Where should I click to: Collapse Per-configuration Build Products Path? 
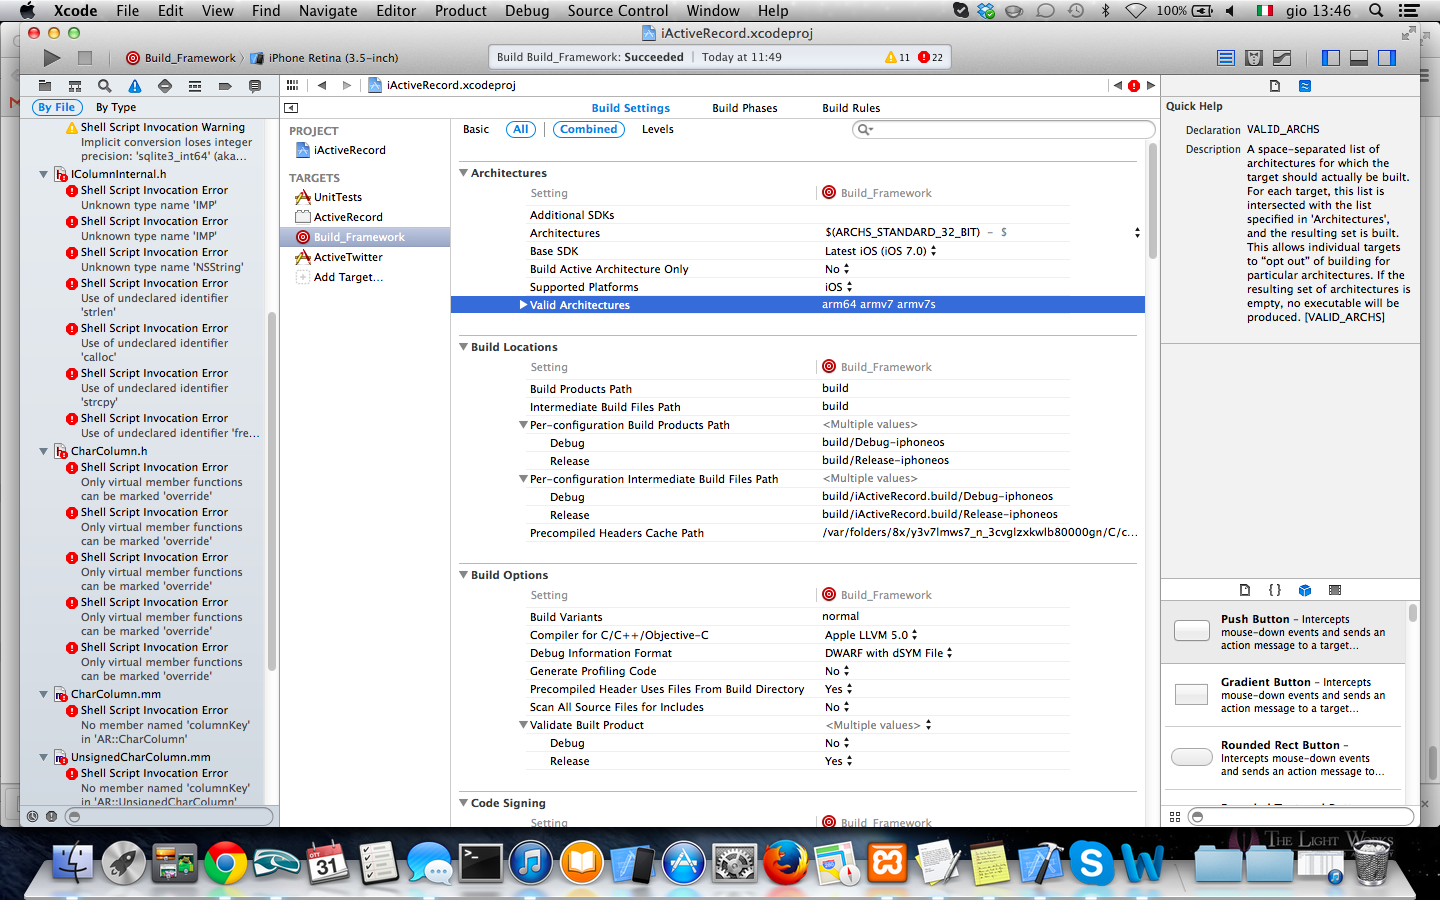[523, 425]
